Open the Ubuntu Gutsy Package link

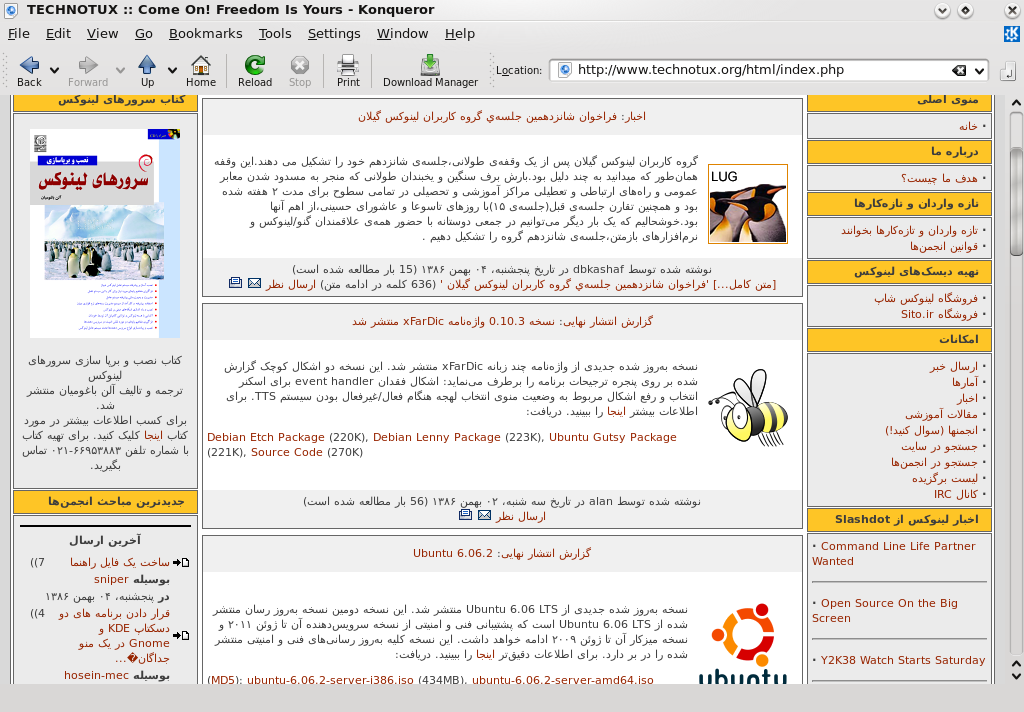tap(613, 437)
